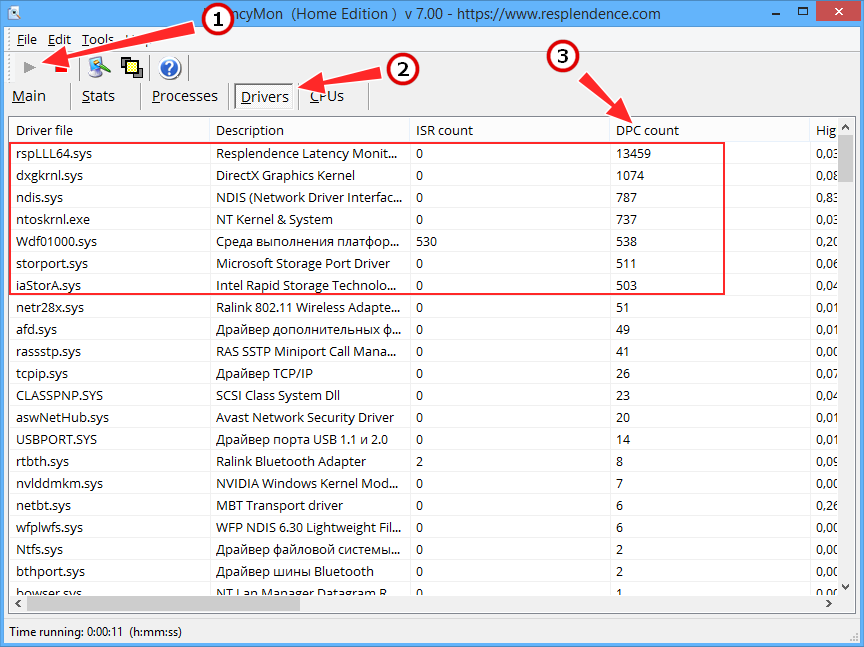The height and width of the screenshot is (647, 864).
Task: Click the overlapping yellow squares toolbar icon
Action: click(132, 68)
